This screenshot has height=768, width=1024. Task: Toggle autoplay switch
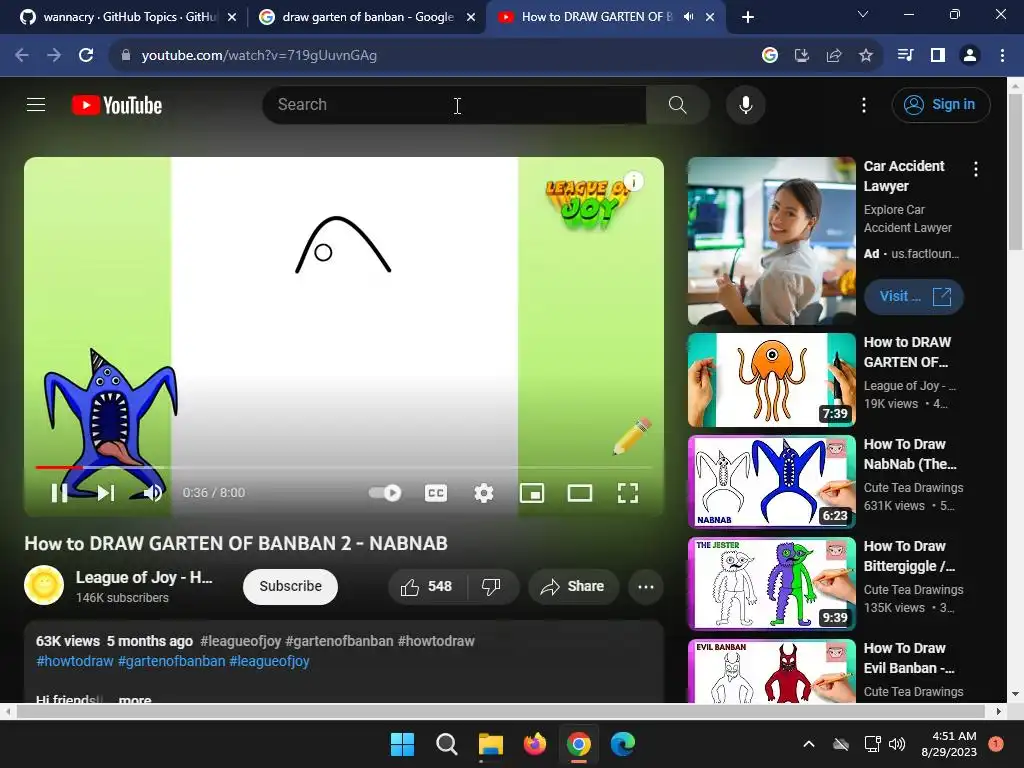(x=385, y=493)
